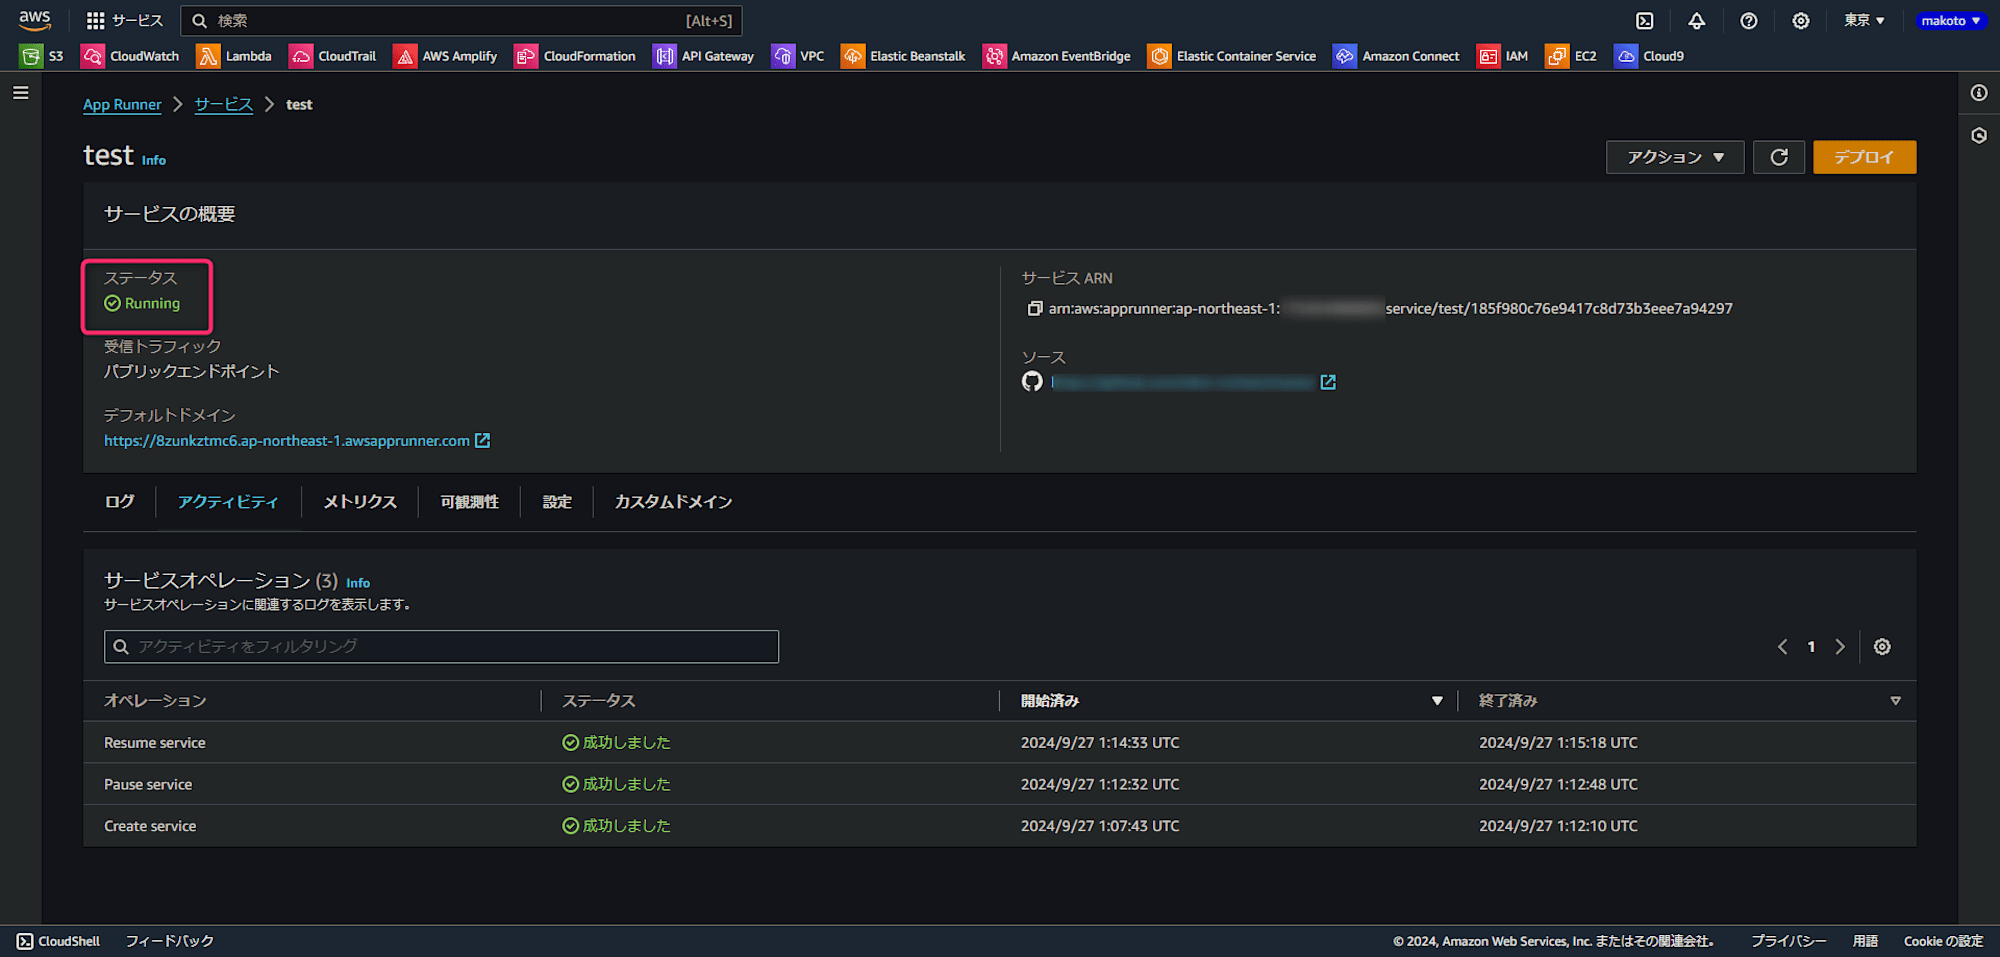Screen dimensions: 2000x957
Task: Sort by 開始済み column arrow
Action: [x=1437, y=701]
